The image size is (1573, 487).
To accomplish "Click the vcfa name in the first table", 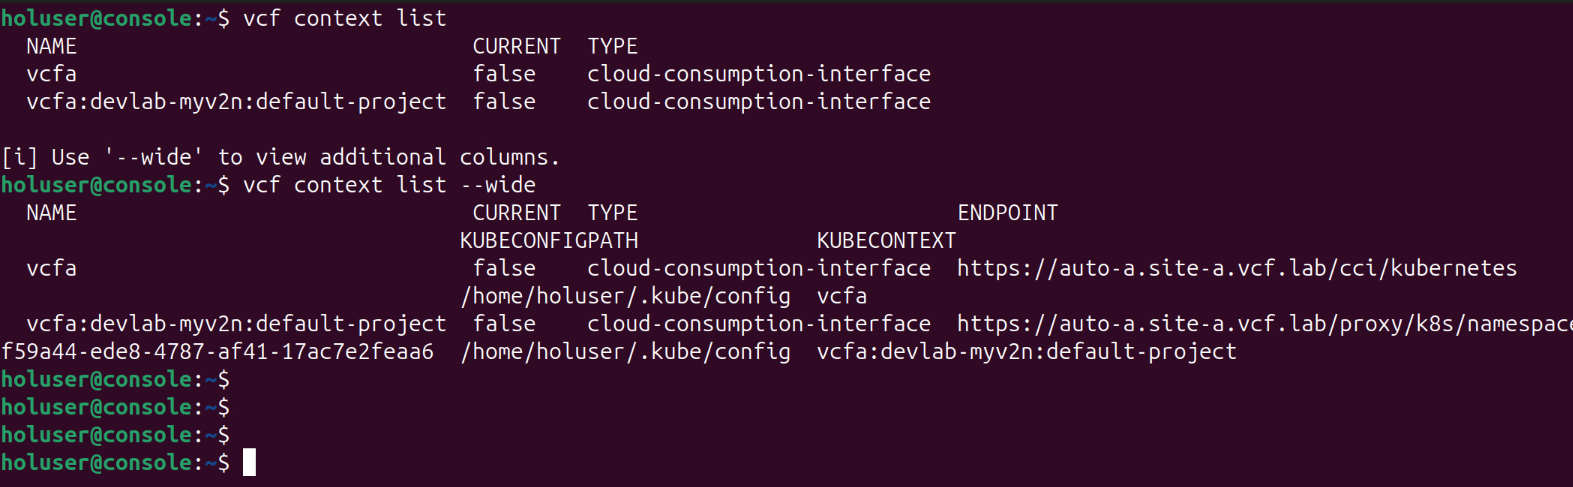I will tap(51, 74).
